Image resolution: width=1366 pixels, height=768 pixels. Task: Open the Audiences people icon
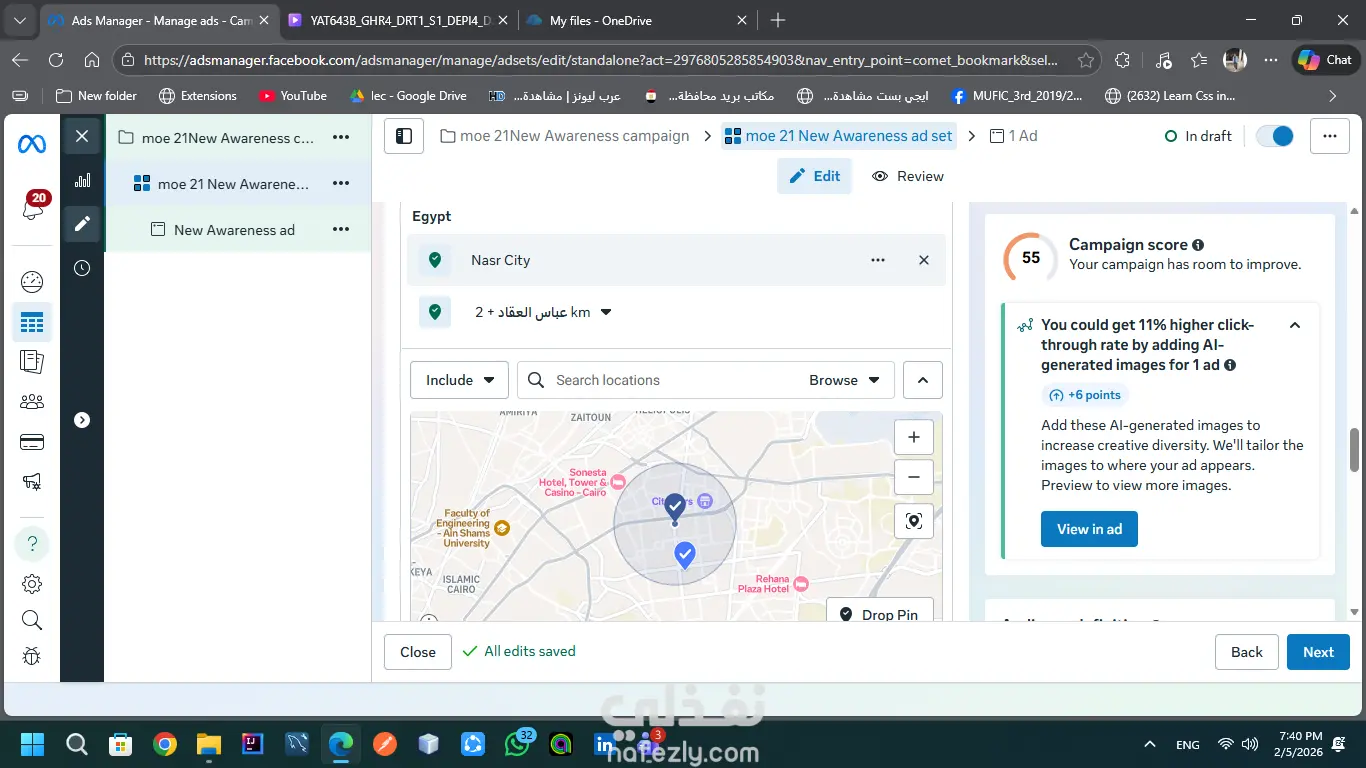pyautogui.click(x=32, y=402)
